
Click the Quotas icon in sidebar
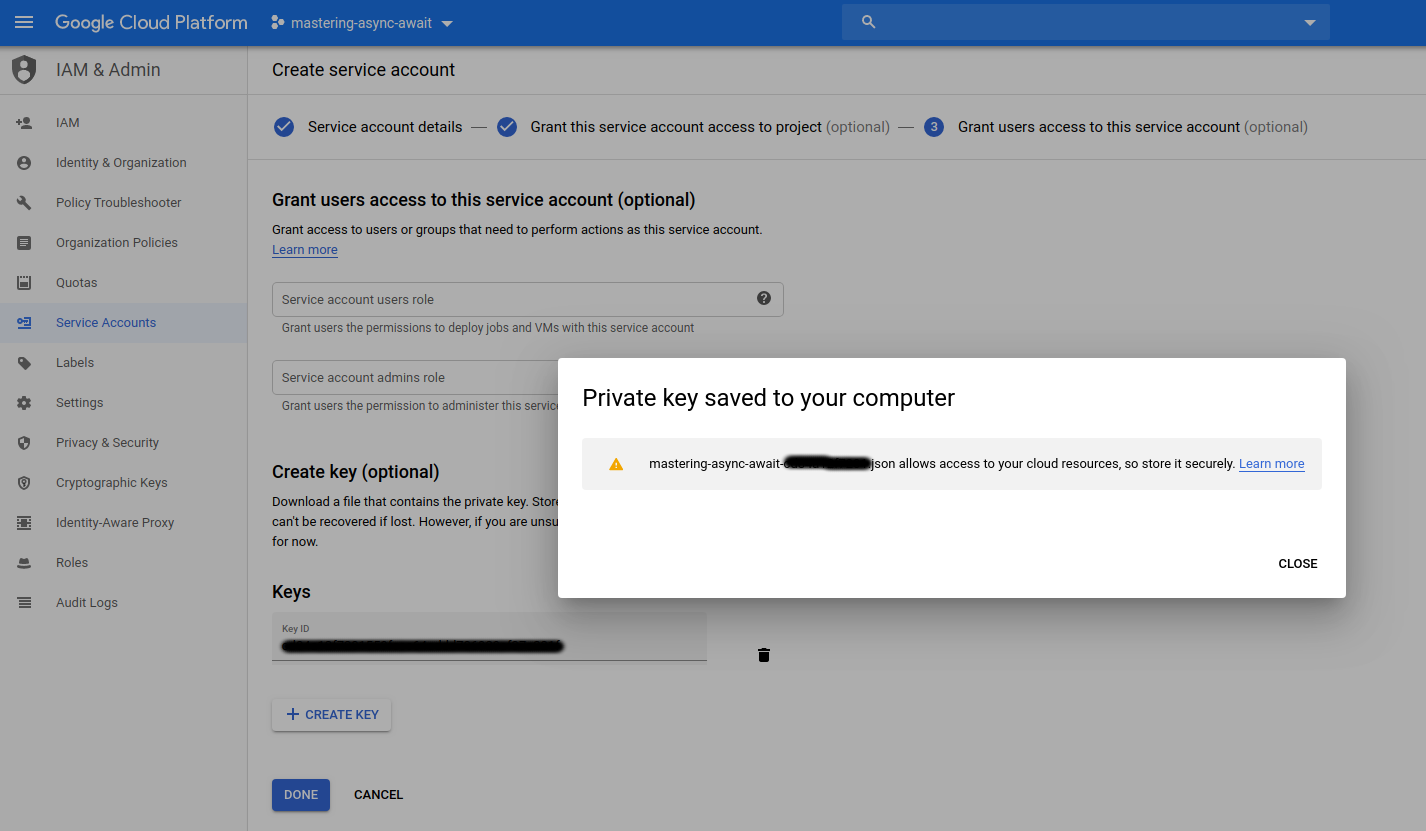24,283
